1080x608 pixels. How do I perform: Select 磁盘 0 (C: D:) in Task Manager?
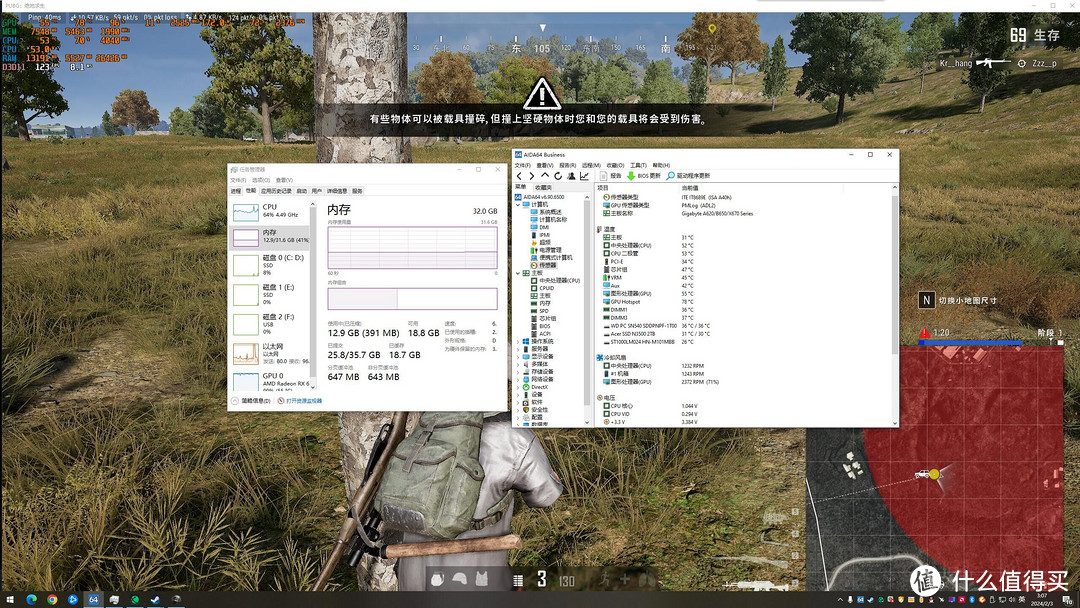pos(271,265)
